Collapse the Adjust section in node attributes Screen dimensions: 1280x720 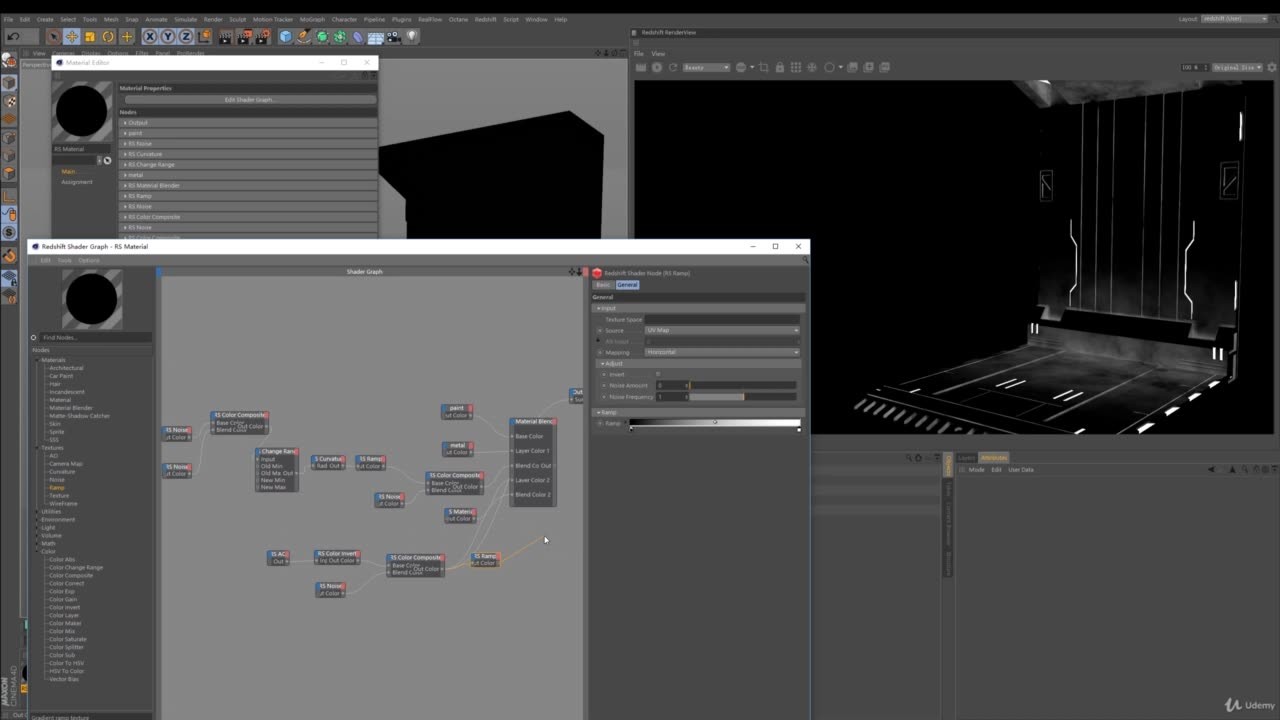602,363
